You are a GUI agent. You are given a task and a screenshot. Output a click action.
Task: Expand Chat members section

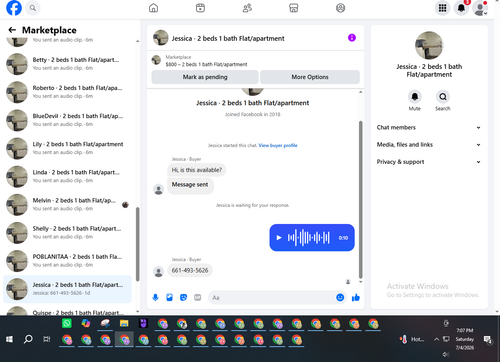pyautogui.click(x=429, y=127)
